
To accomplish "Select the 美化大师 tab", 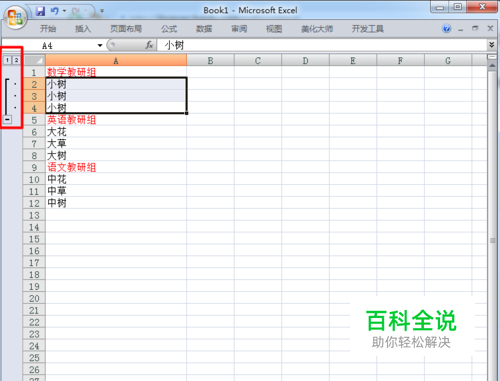I will click(x=317, y=29).
